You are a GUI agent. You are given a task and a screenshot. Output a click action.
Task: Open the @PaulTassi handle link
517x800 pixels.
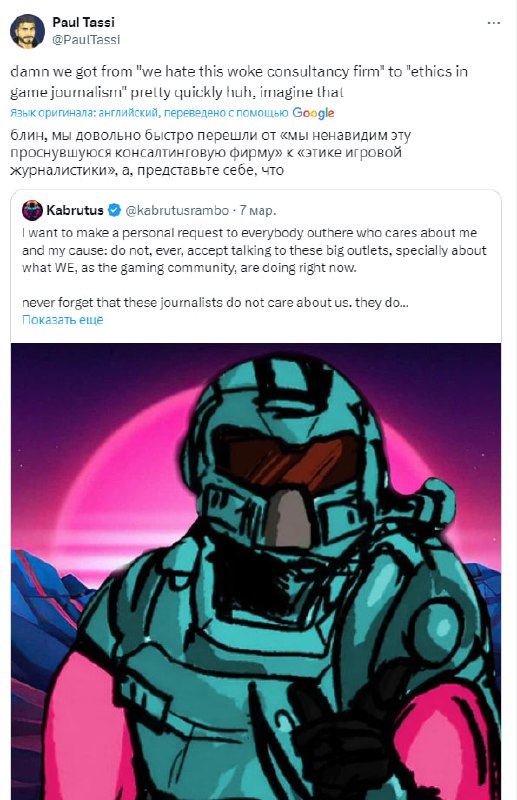tap(86, 40)
